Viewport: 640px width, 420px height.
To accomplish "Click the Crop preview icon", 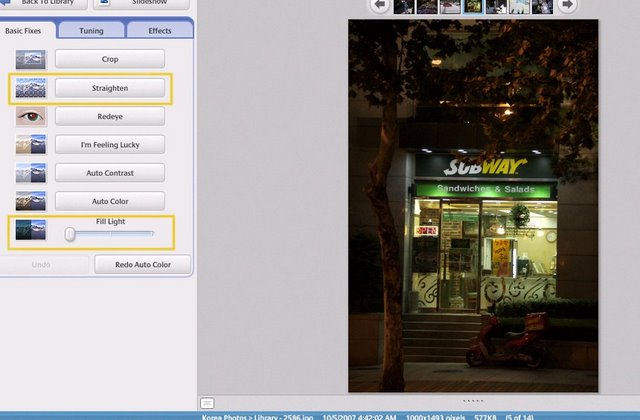I will [x=31, y=60].
